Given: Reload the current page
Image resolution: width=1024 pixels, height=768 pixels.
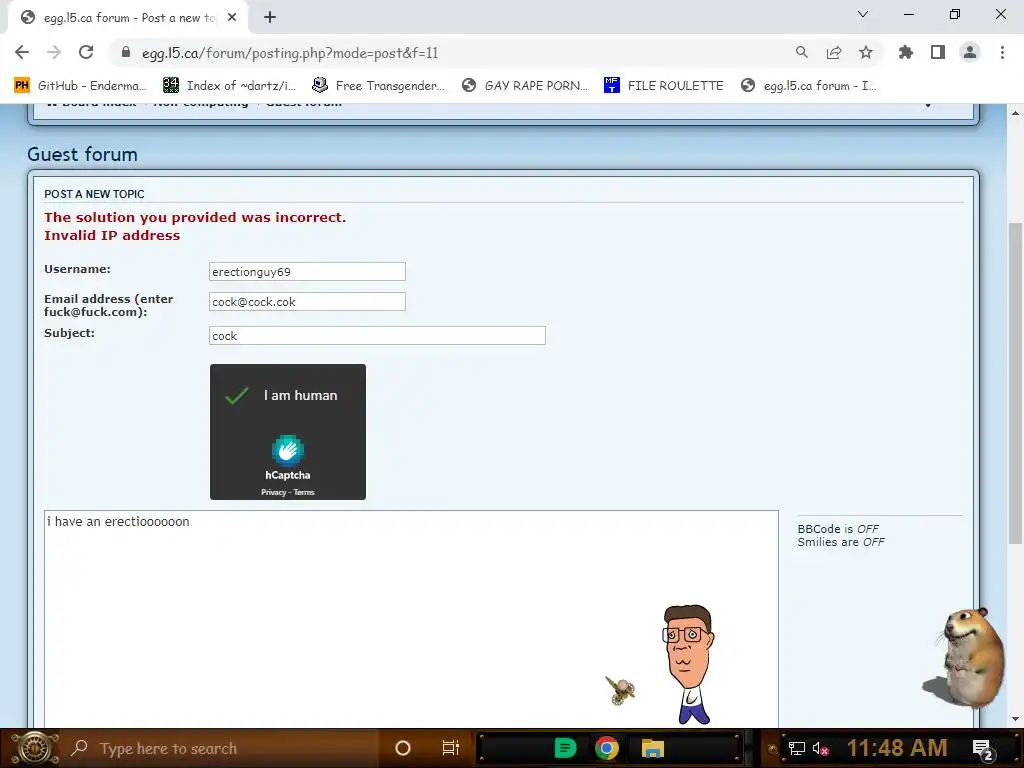Looking at the screenshot, I should [86, 52].
